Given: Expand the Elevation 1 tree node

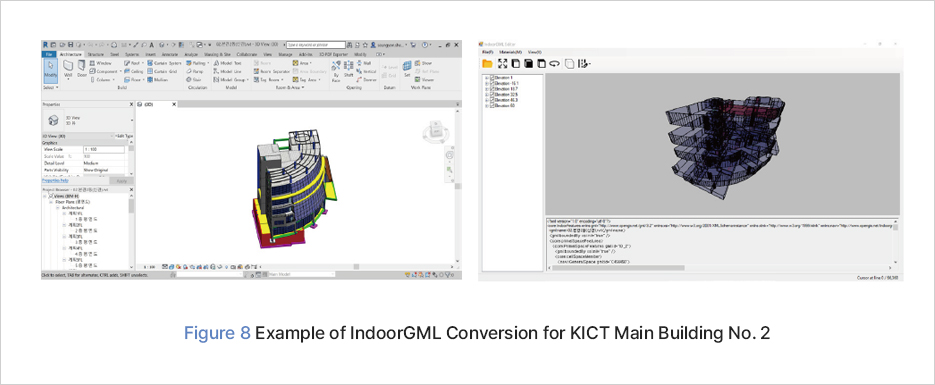Looking at the screenshot, I should (487, 77).
